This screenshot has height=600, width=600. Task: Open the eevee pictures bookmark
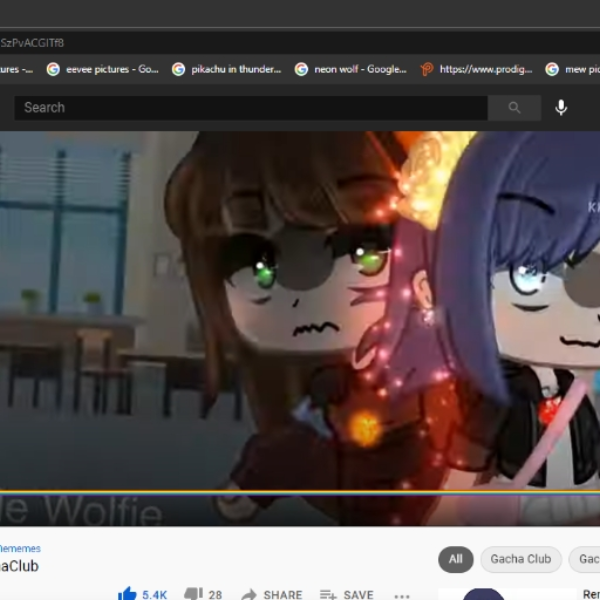coord(103,69)
